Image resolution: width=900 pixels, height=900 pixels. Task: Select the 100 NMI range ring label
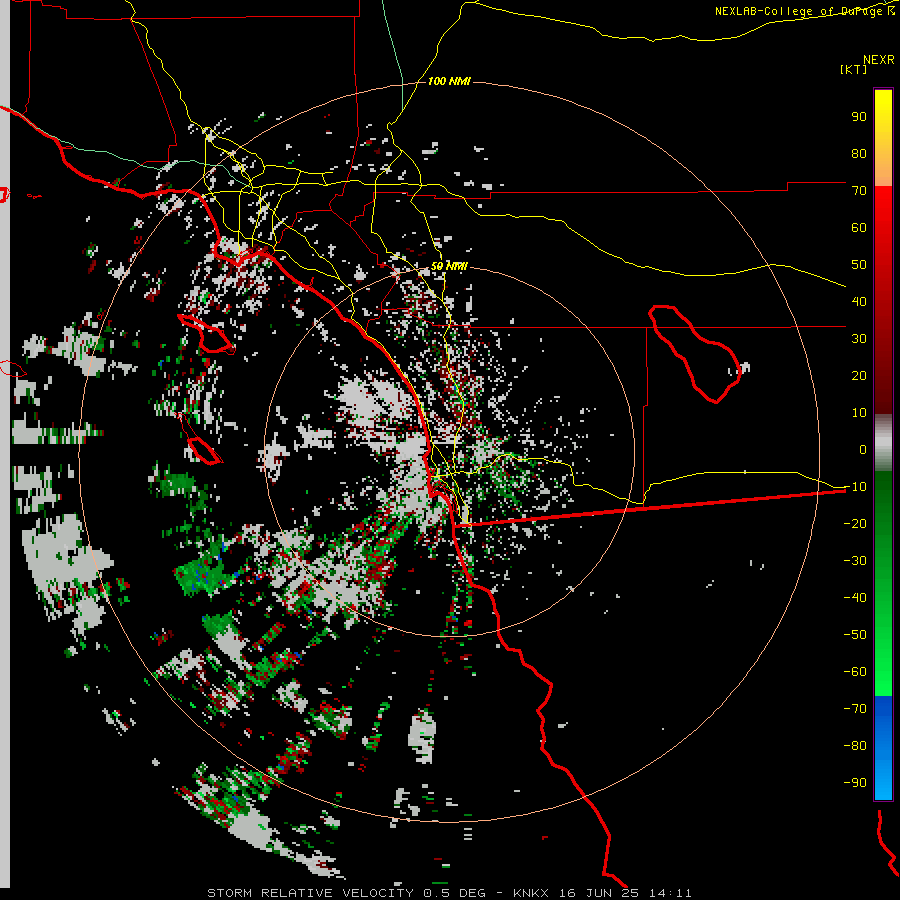click(449, 81)
